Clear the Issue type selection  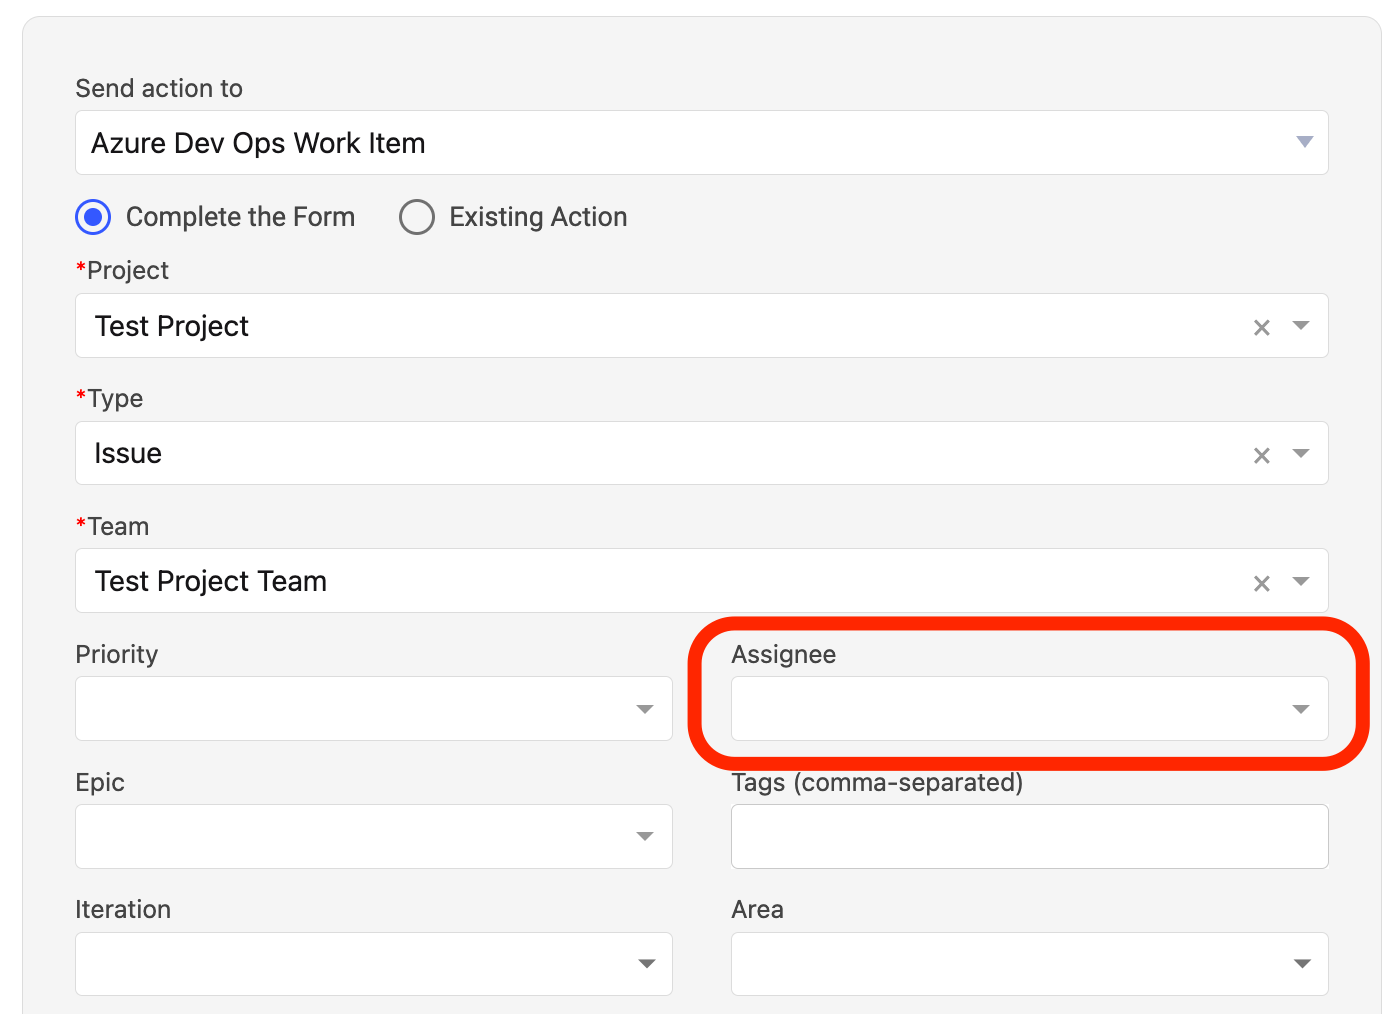click(1262, 455)
